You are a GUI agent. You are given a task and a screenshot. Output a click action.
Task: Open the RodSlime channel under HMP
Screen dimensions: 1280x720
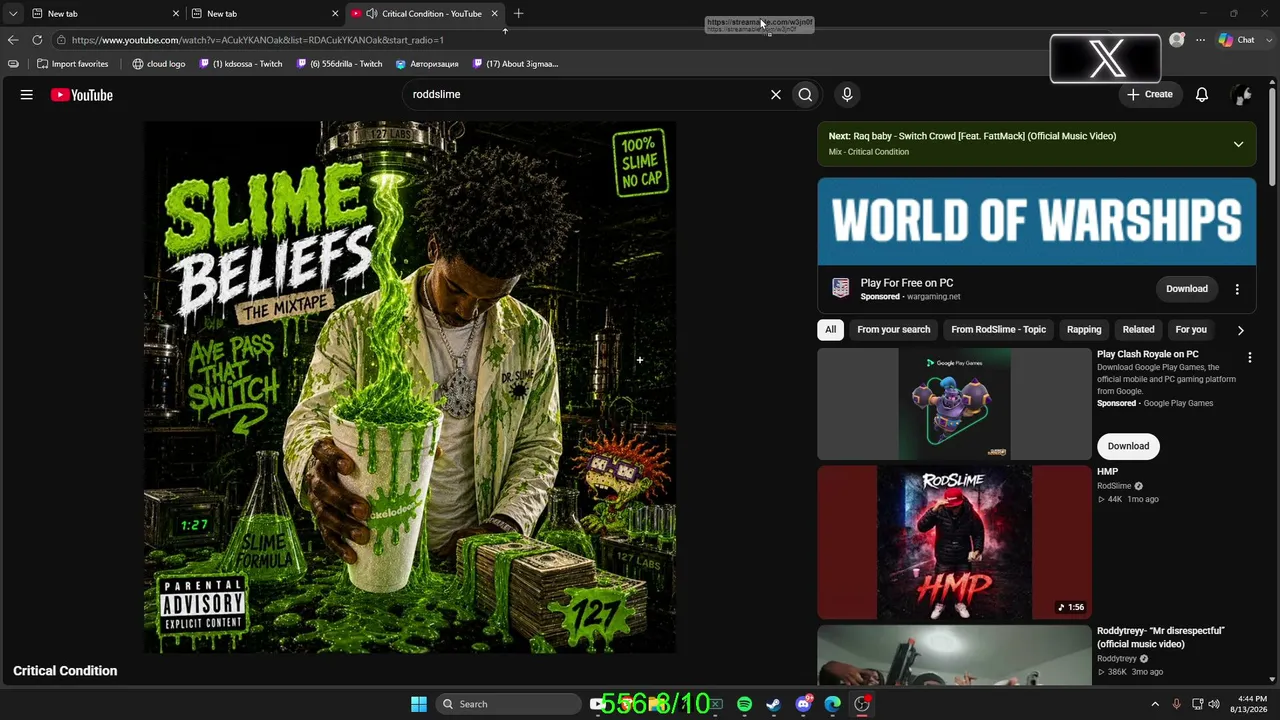1114,486
